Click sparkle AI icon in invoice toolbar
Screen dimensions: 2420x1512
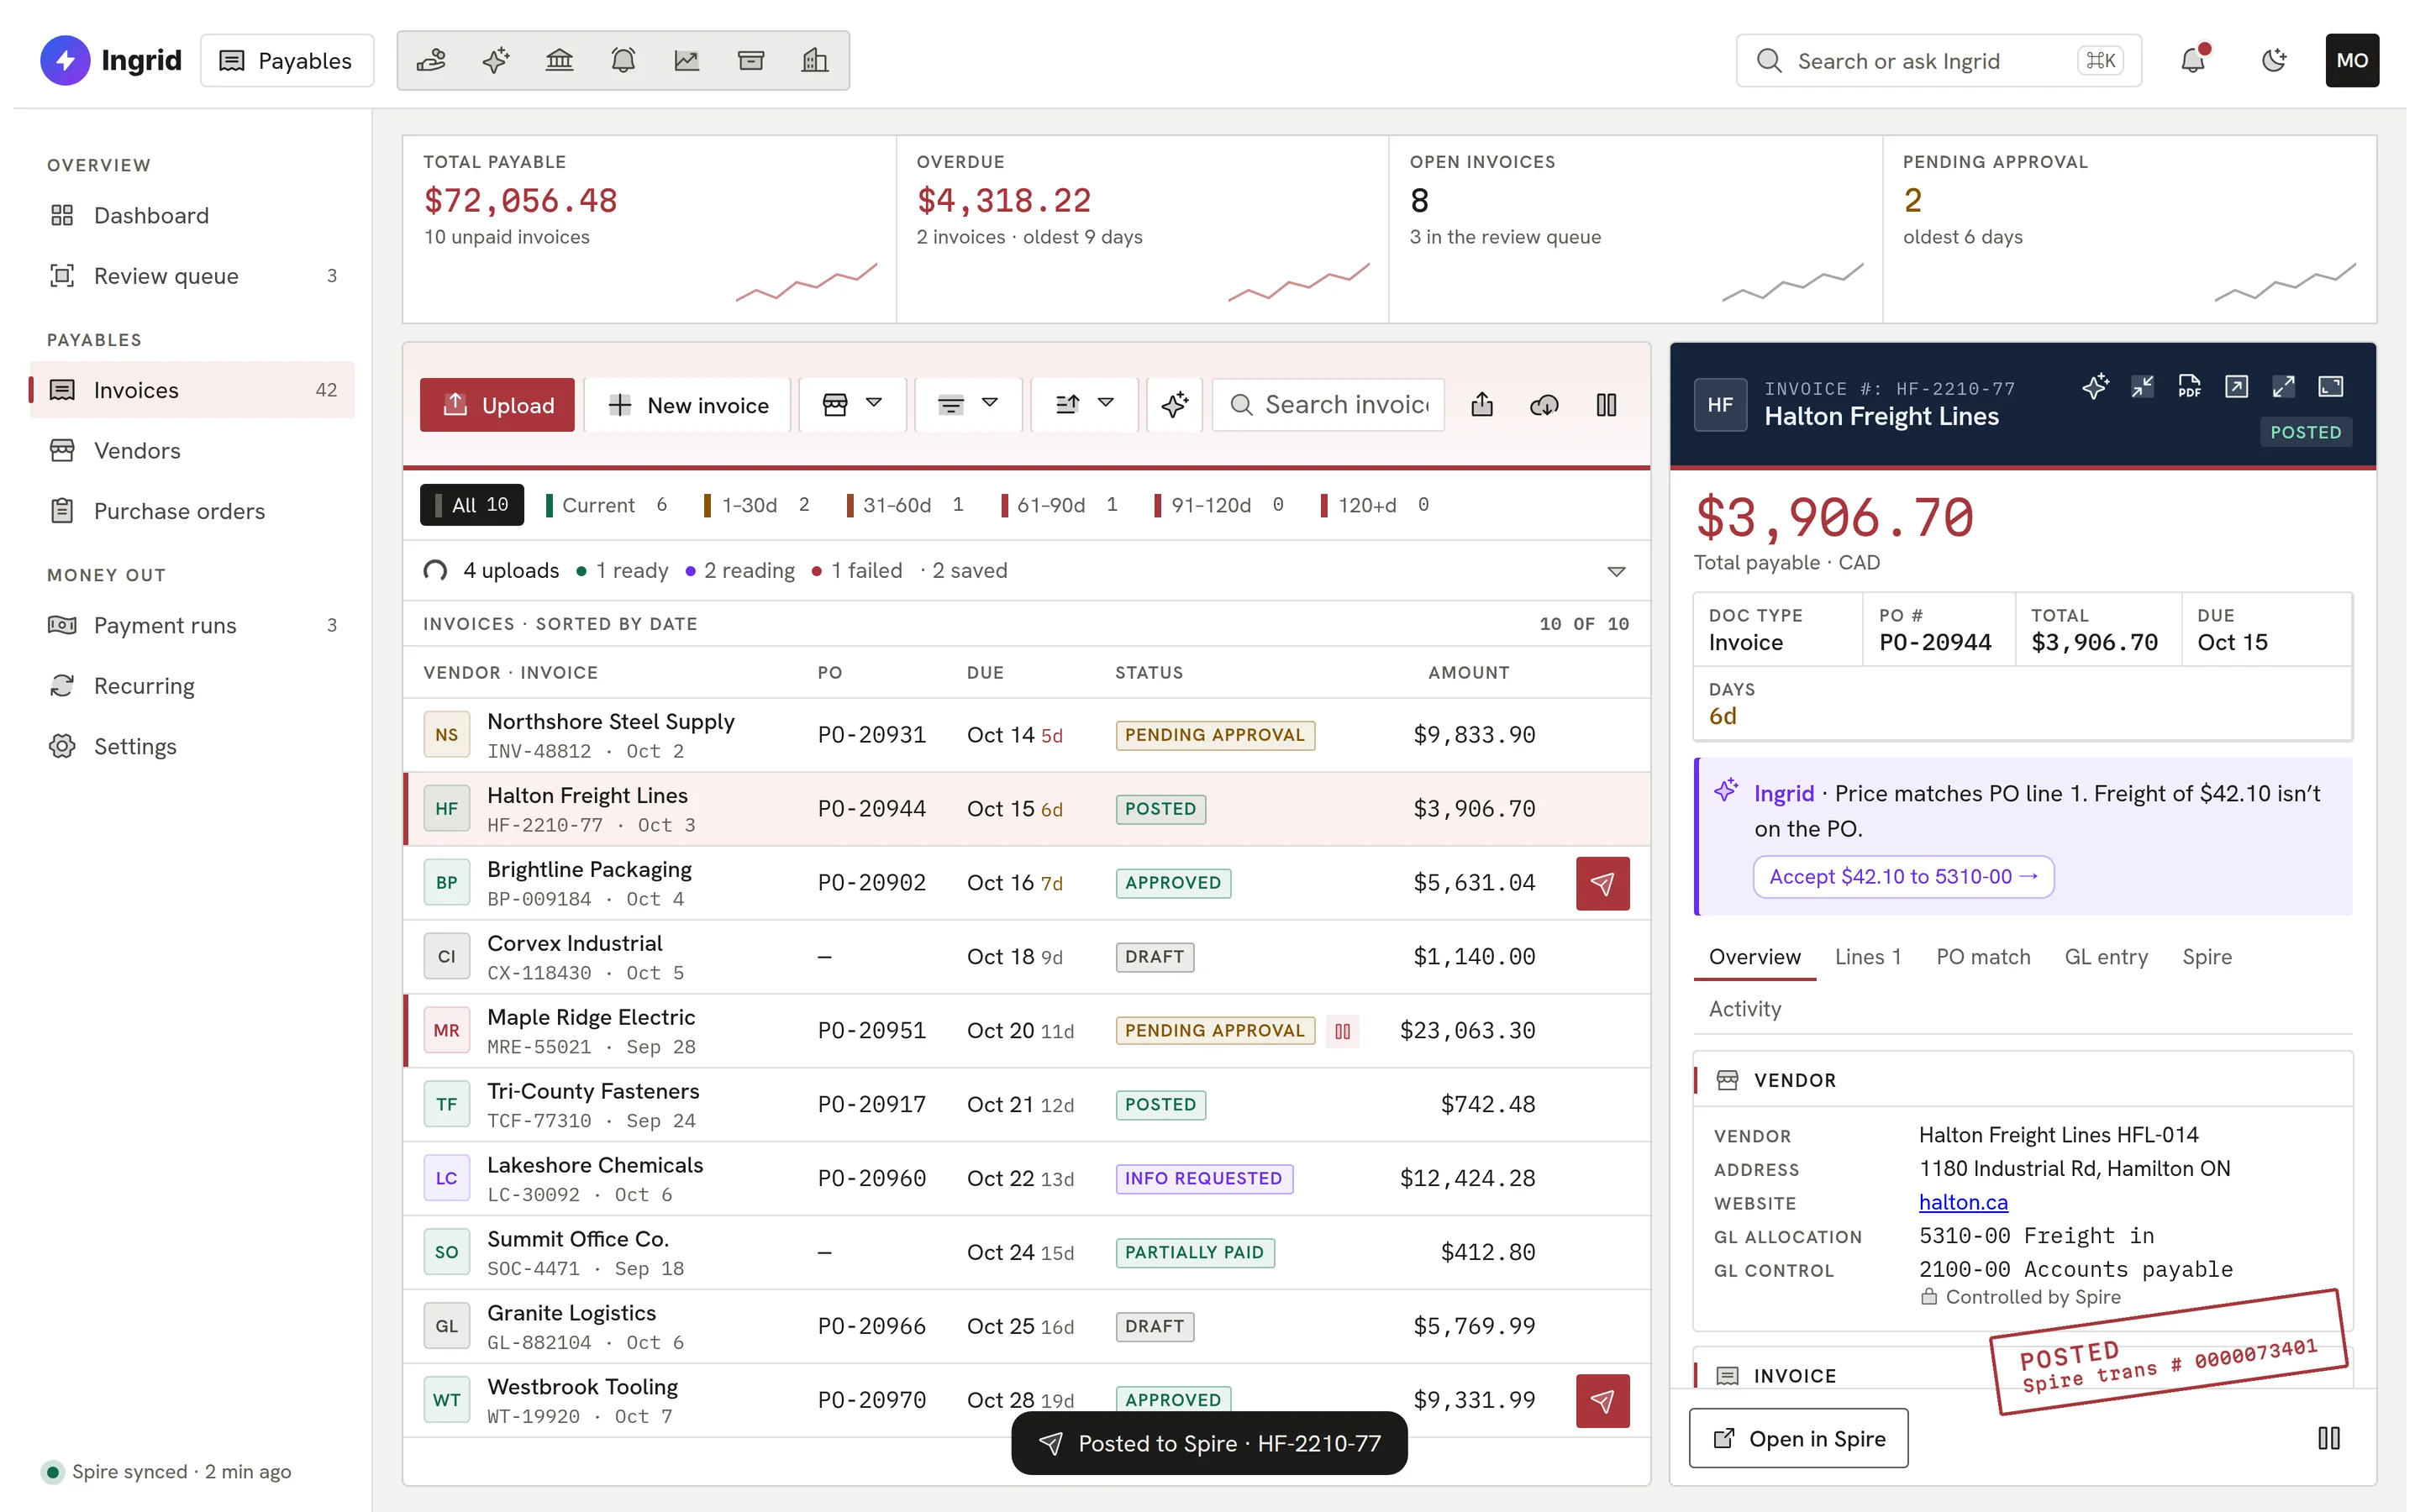pos(1174,404)
